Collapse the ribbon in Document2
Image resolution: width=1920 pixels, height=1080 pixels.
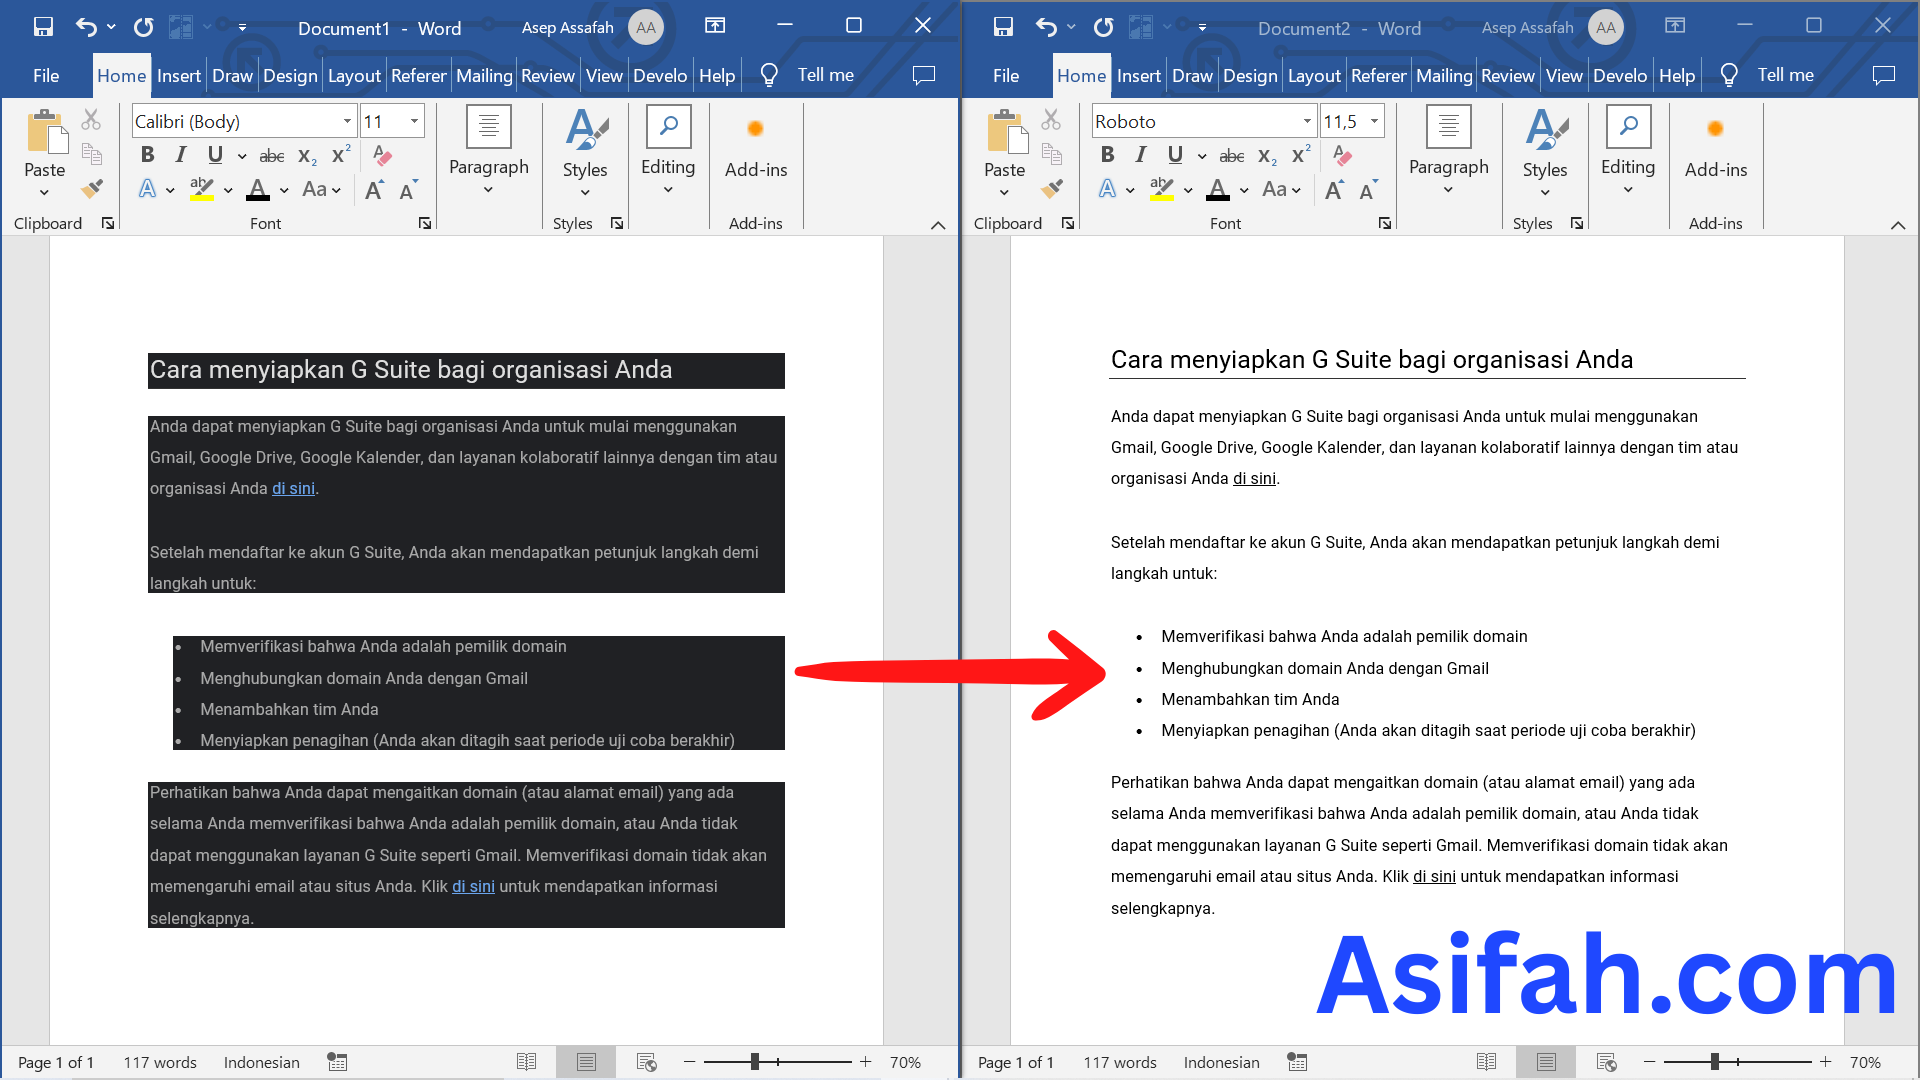point(1898,225)
